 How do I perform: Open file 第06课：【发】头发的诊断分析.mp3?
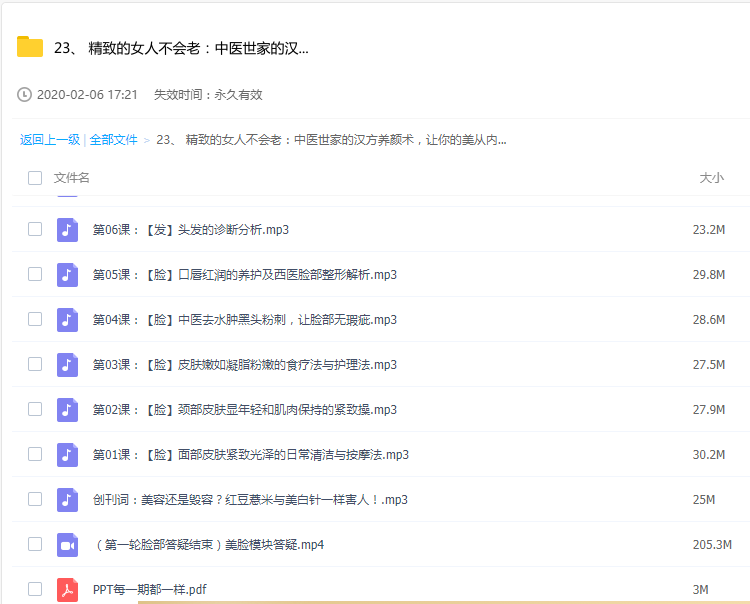190,230
